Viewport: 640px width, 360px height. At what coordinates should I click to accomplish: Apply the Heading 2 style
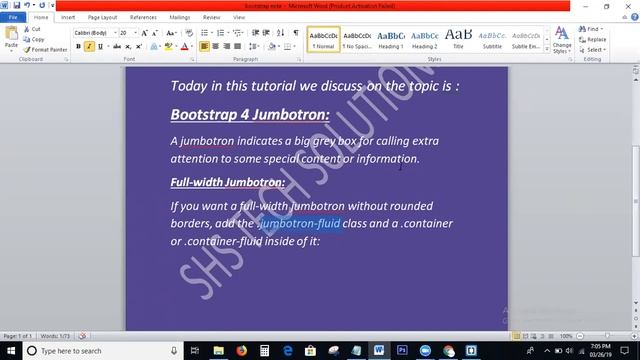point(424,40)
